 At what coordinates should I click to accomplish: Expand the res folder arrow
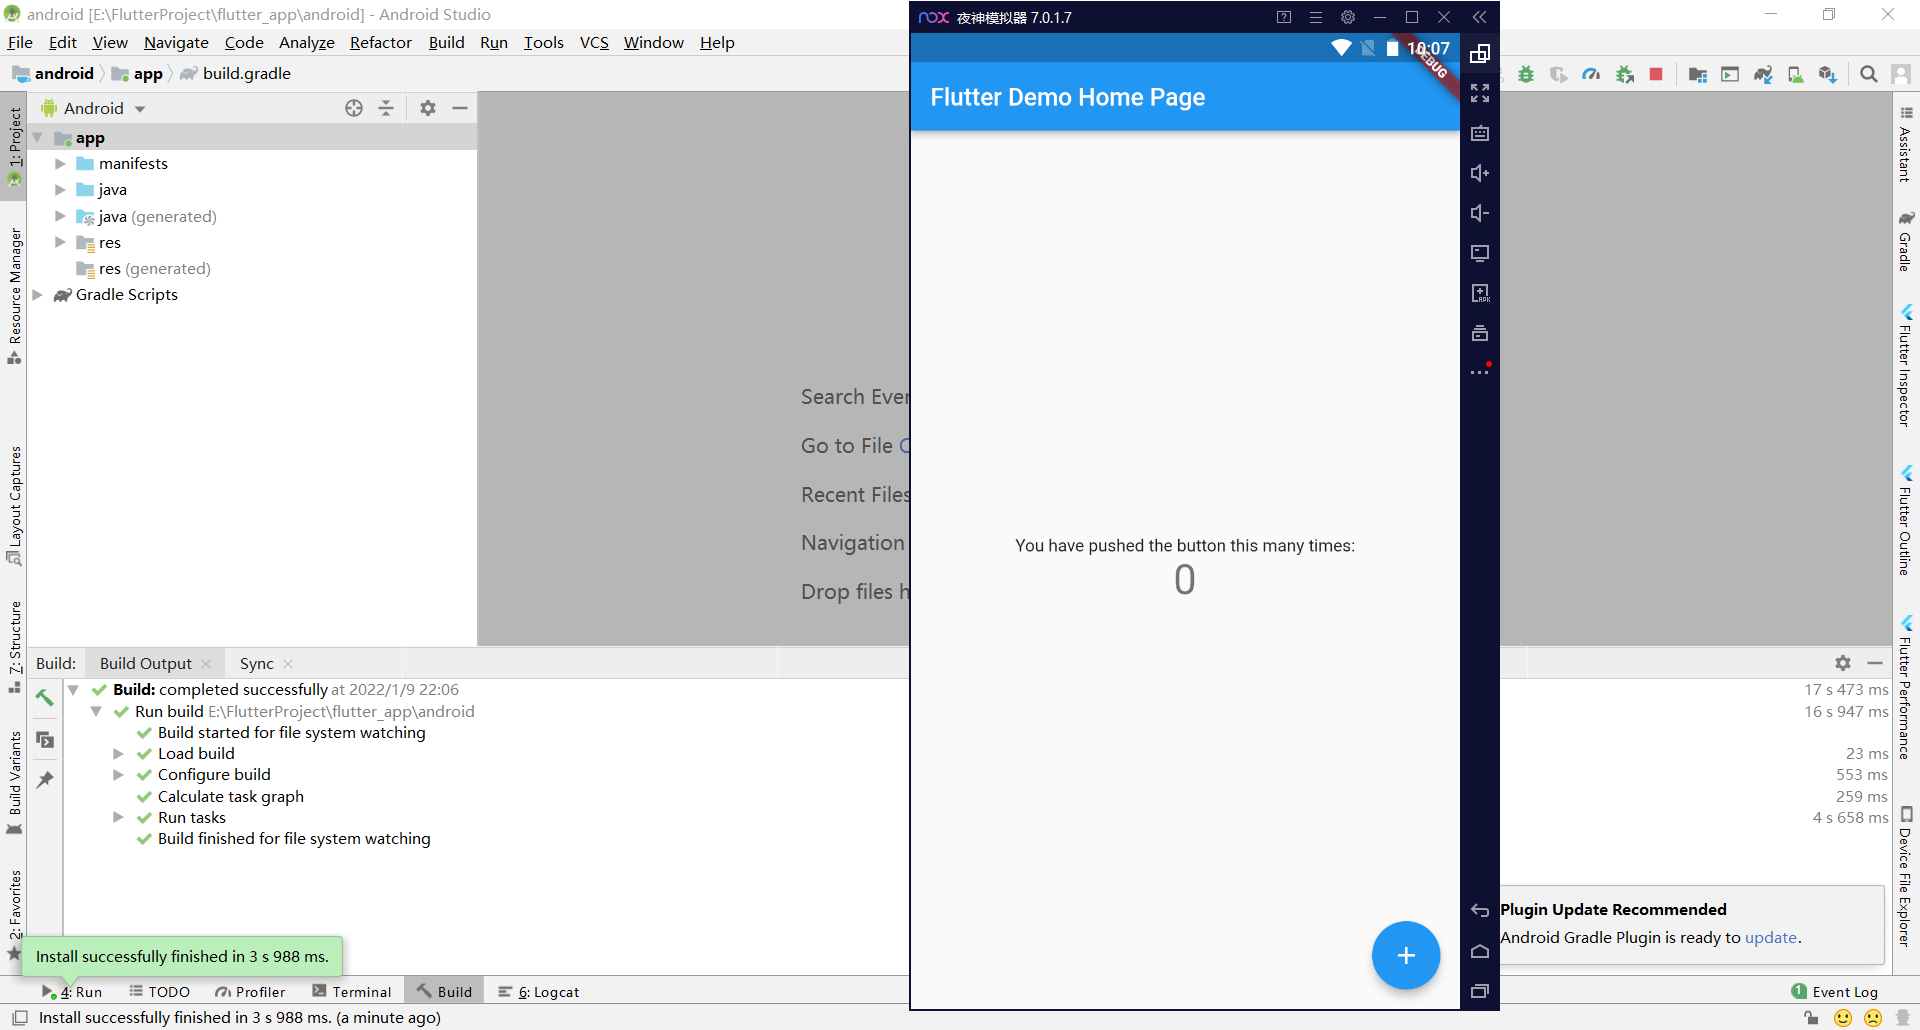pyautogui.click(x=60, y=242)
